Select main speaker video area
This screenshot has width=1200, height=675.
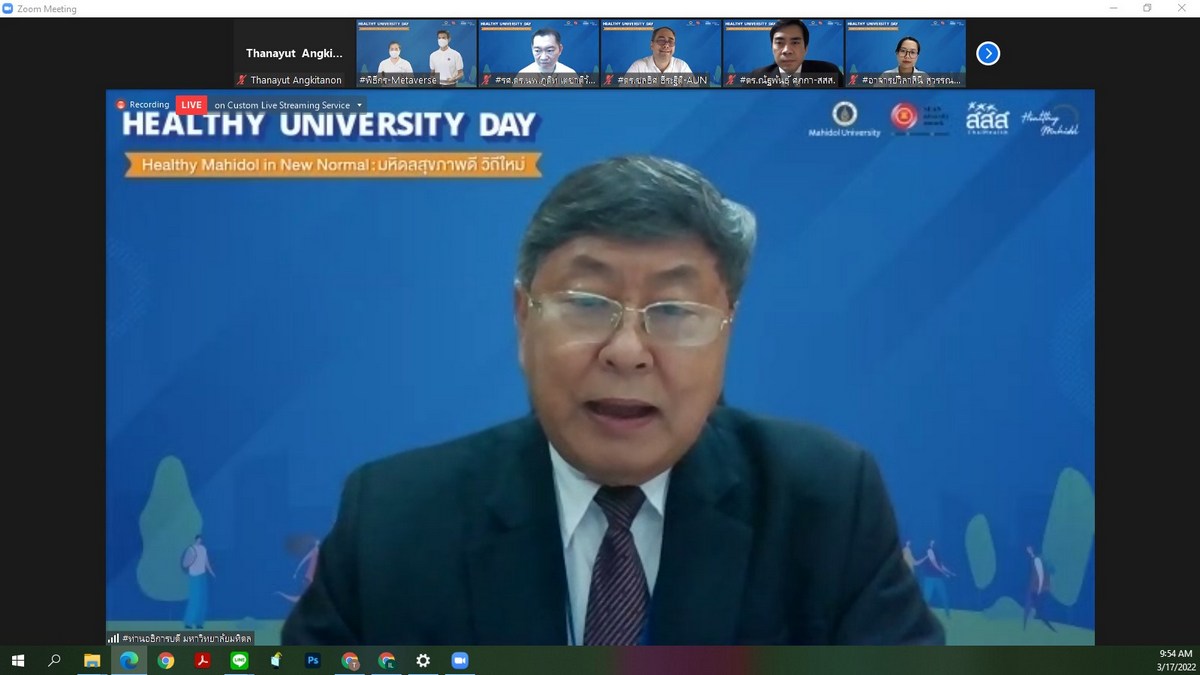click(x=600, y=400)
